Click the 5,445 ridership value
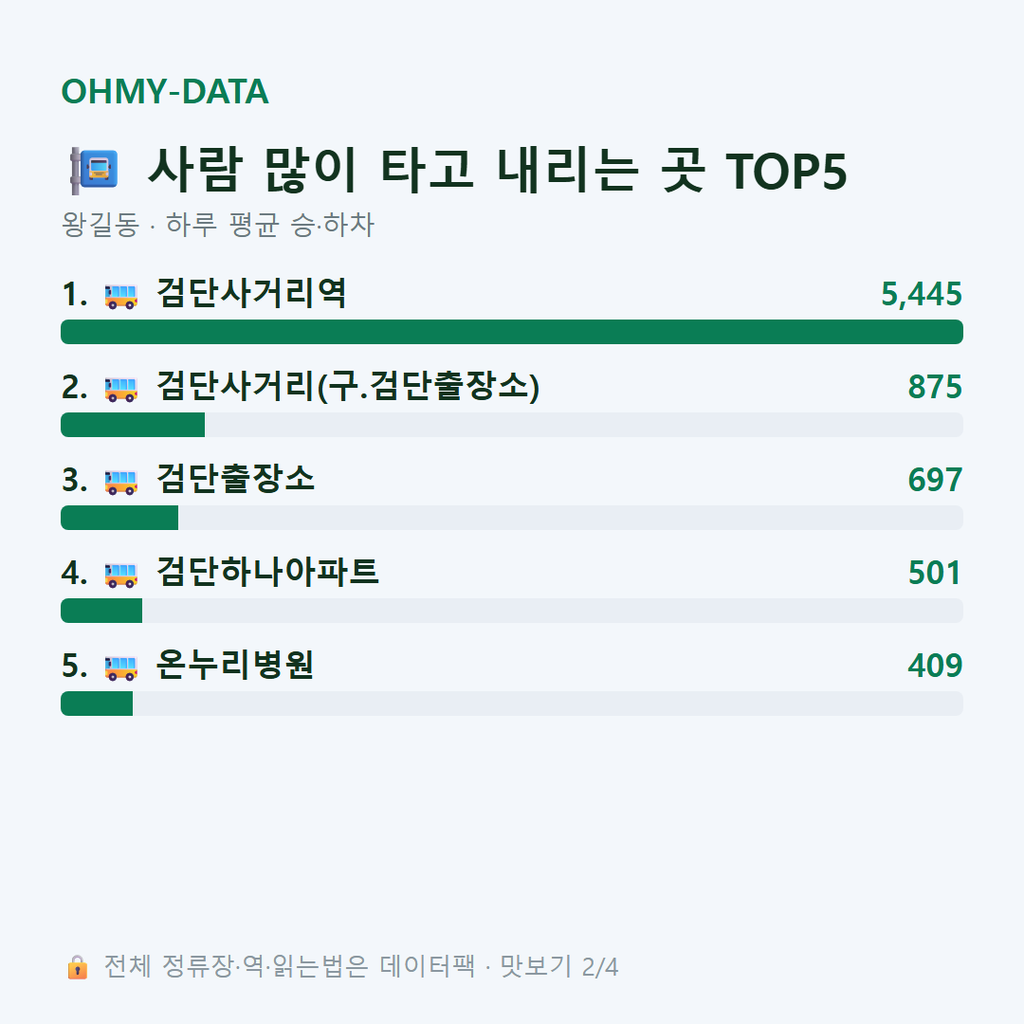The image size is (1024, 1024). coord(921,294)
